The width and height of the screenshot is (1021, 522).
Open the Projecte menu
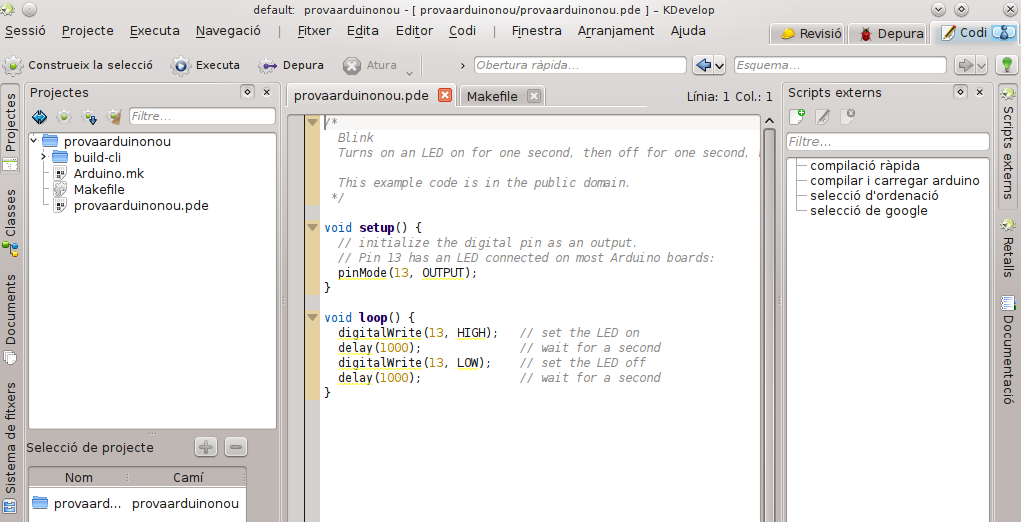point(88,31)
